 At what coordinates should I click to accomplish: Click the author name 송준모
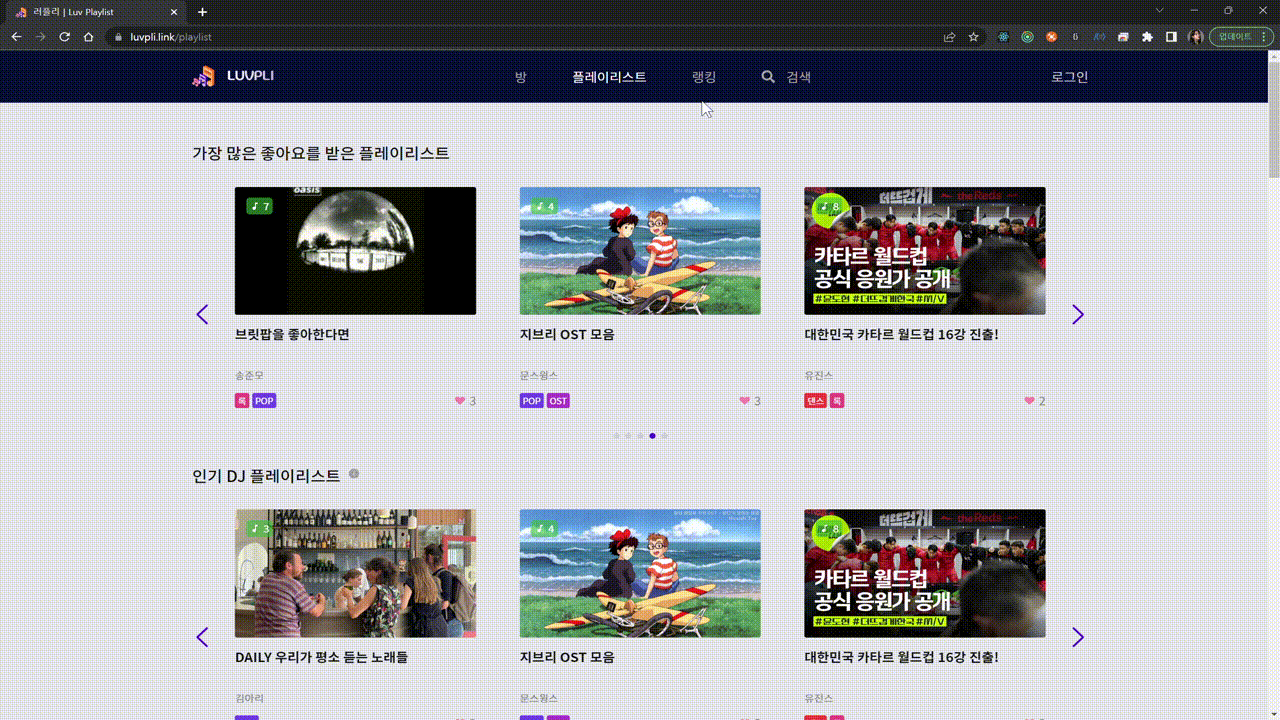tap(249, 376)
